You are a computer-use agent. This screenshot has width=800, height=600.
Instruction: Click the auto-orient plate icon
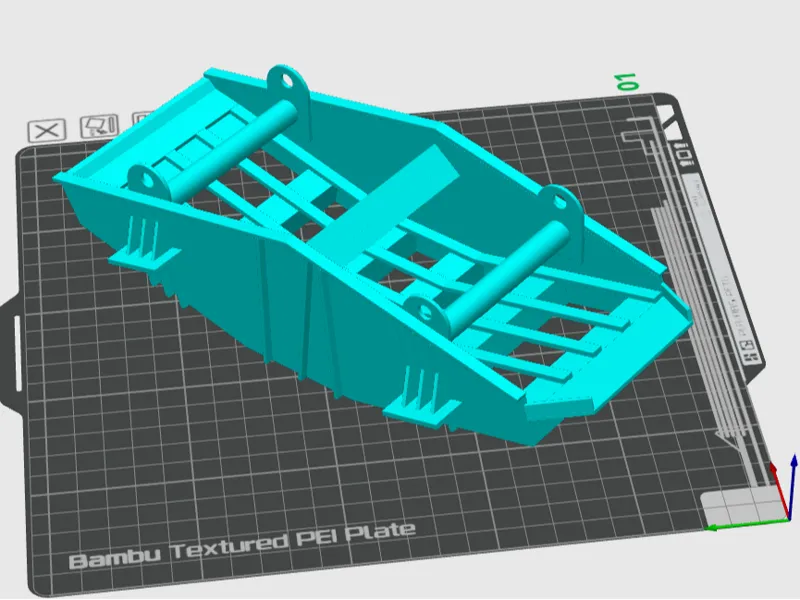(99, 127)
